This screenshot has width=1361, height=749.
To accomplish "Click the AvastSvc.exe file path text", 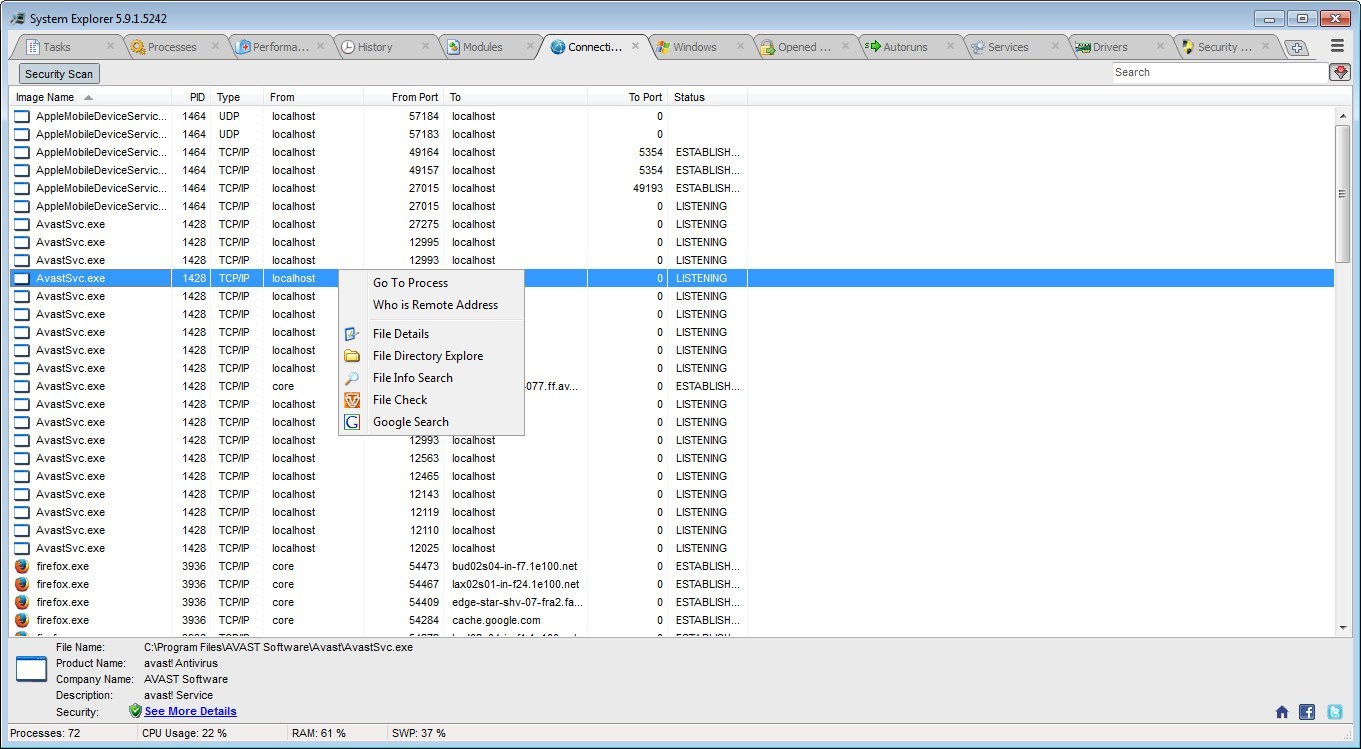I will click(x=278, y=647).
